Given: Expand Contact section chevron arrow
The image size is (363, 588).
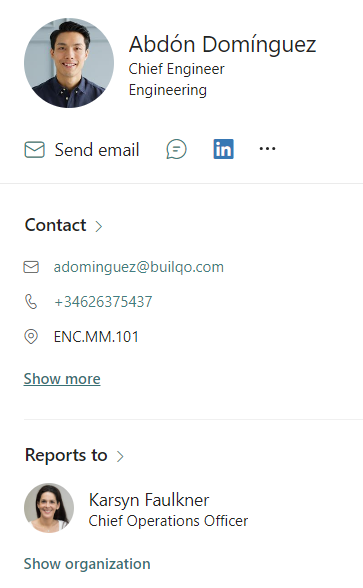Looking at the screenshot, I should pos(99,226).
